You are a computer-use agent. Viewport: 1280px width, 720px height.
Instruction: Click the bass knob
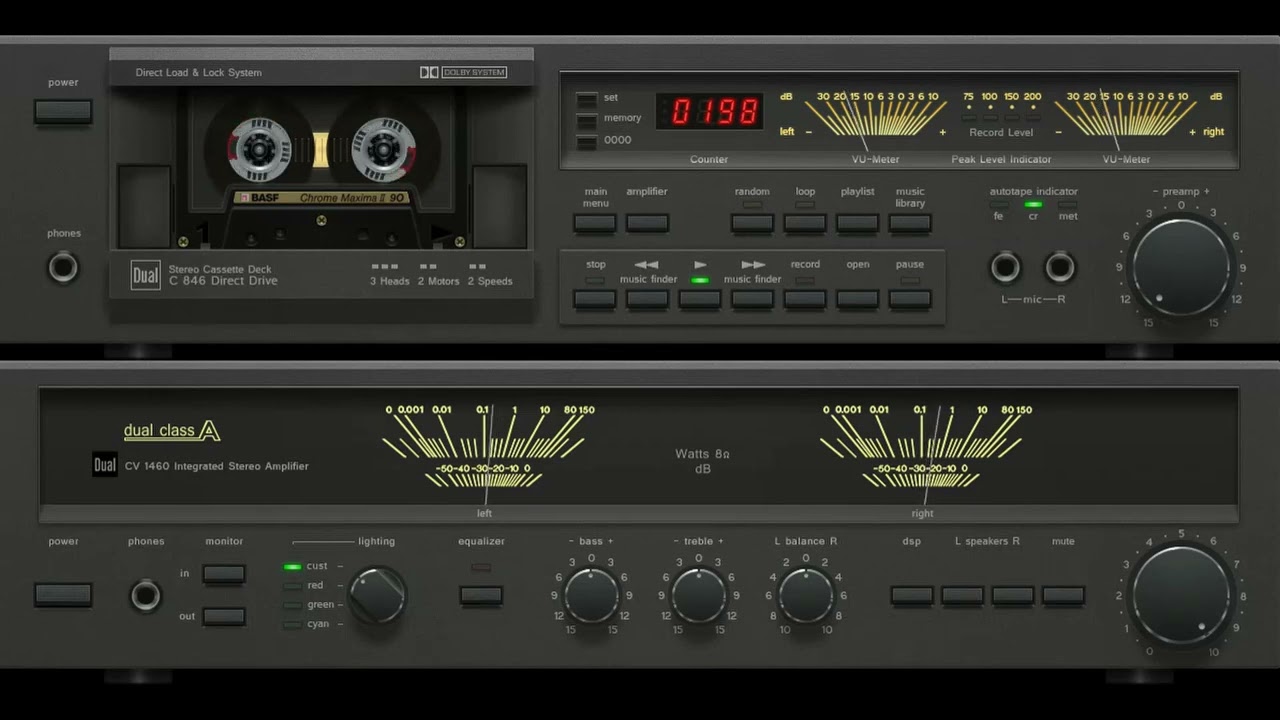[x=591, y=595]
